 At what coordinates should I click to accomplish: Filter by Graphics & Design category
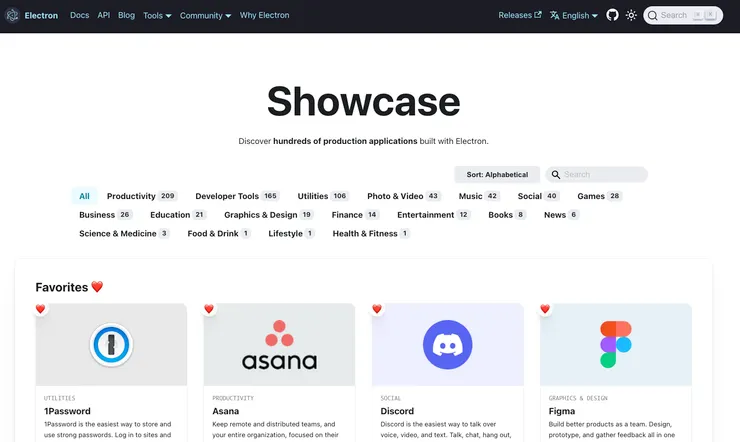[269, 215]
